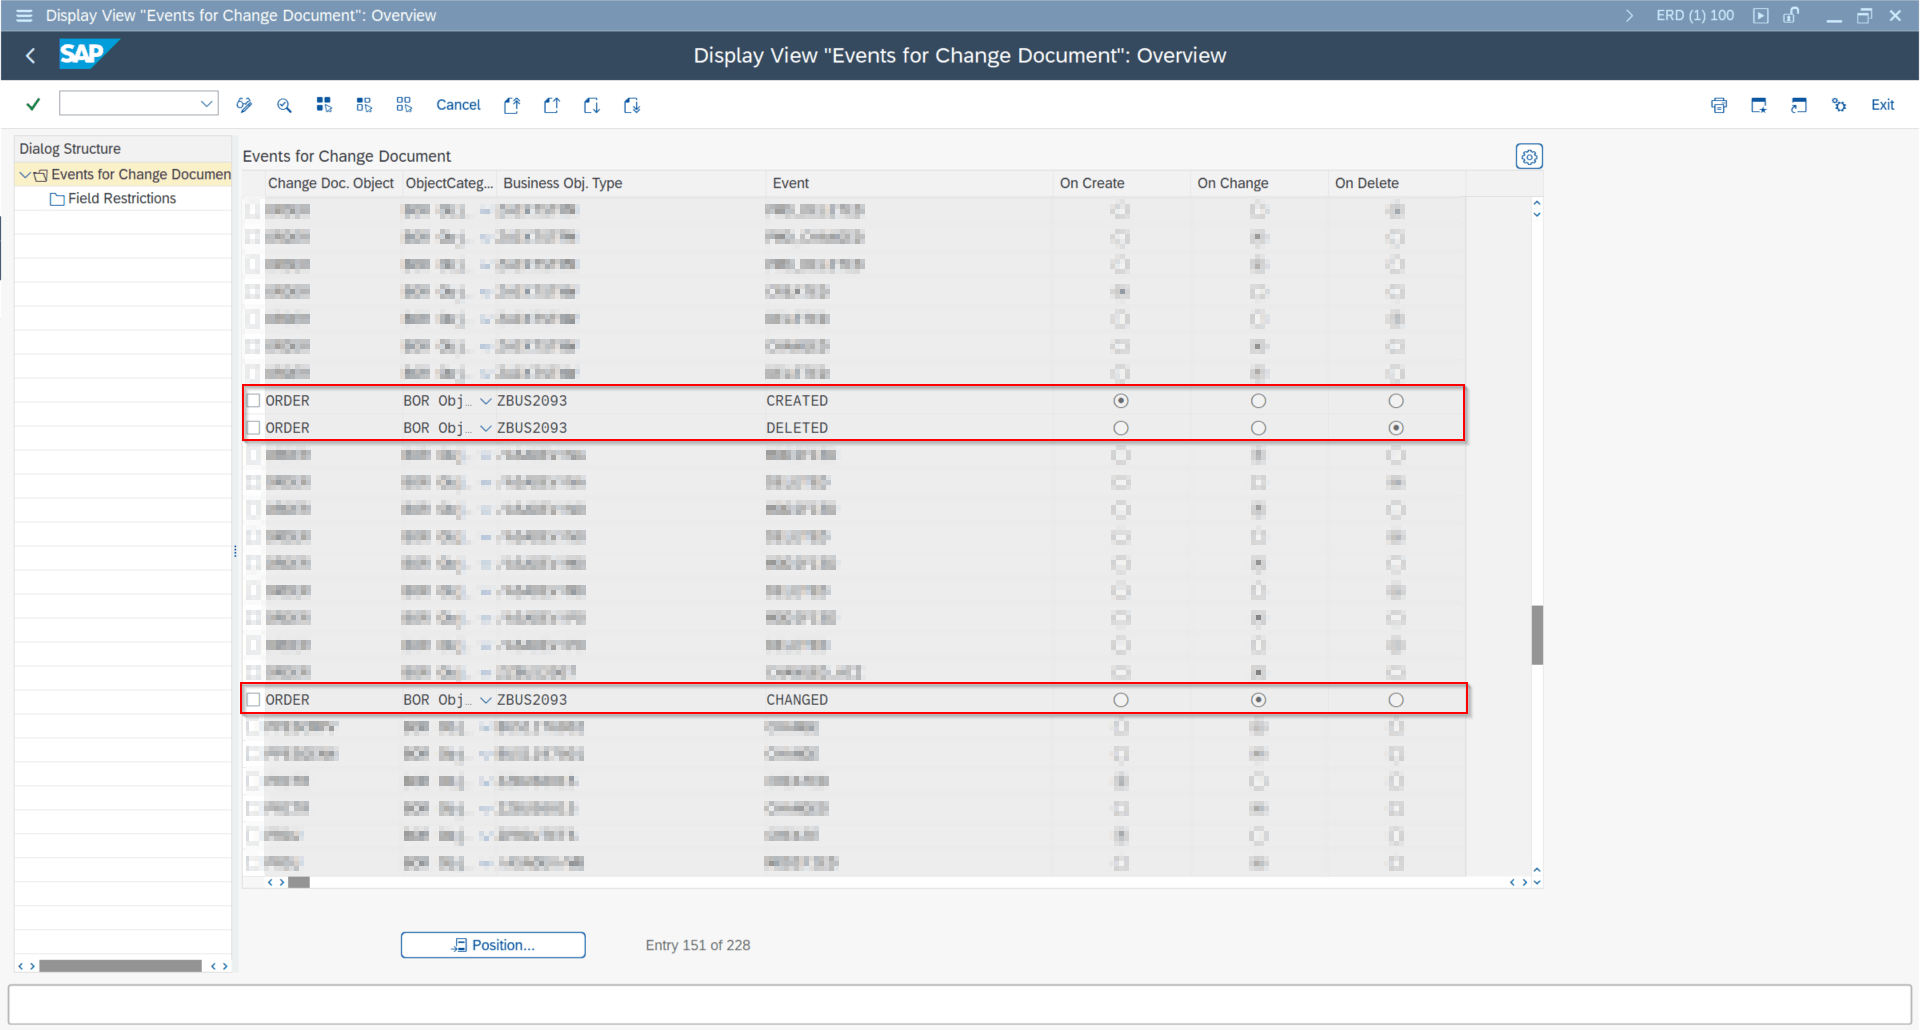Click ObjectCateg... column header

pos(449,183)
